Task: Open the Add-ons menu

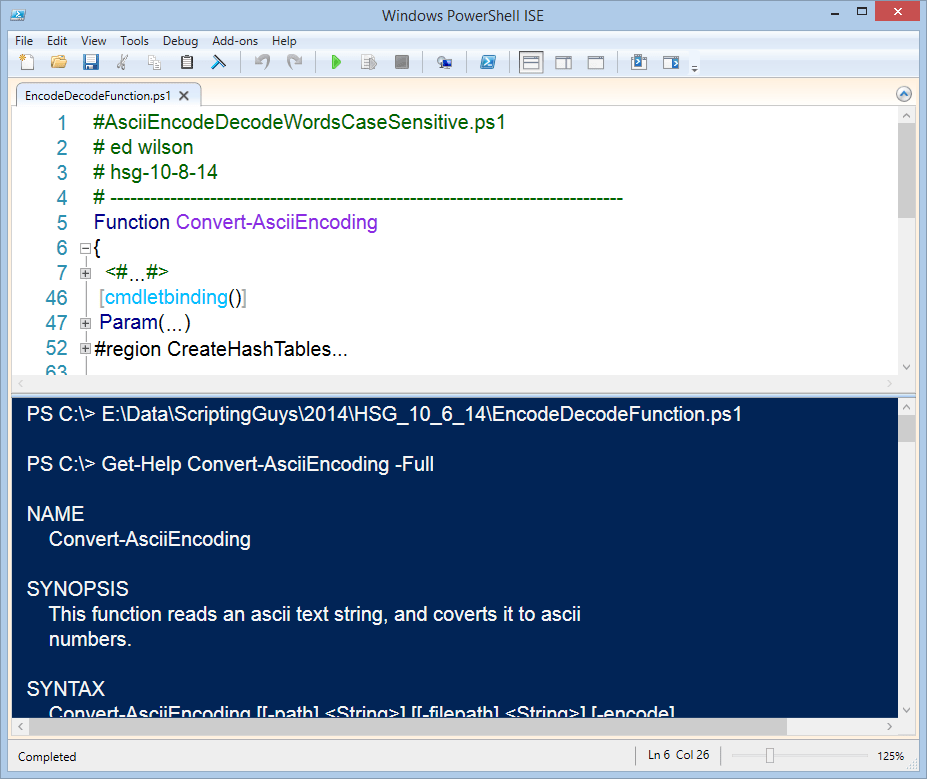Action: pyautogui.click(x=235, y=41)
